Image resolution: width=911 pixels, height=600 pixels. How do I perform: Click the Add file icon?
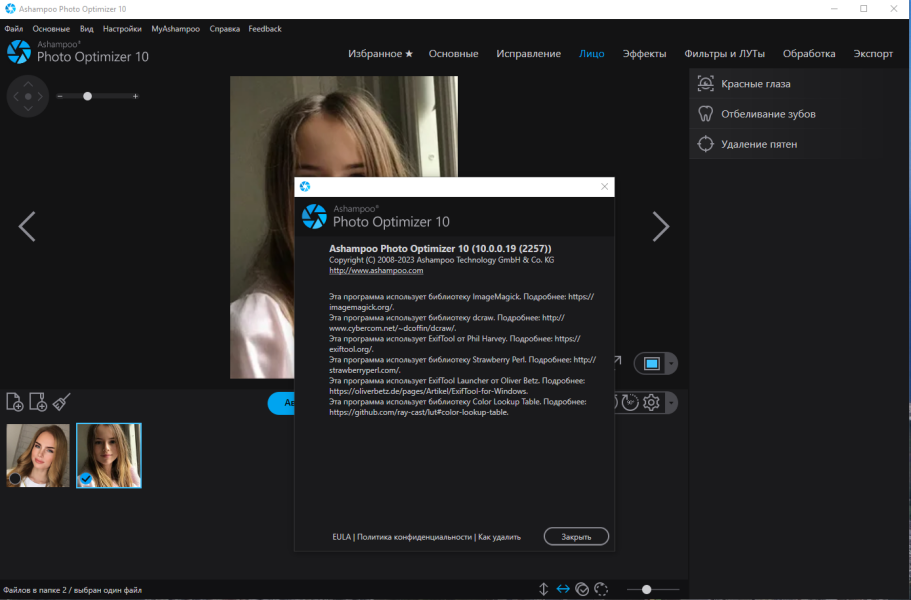point(15,402)
